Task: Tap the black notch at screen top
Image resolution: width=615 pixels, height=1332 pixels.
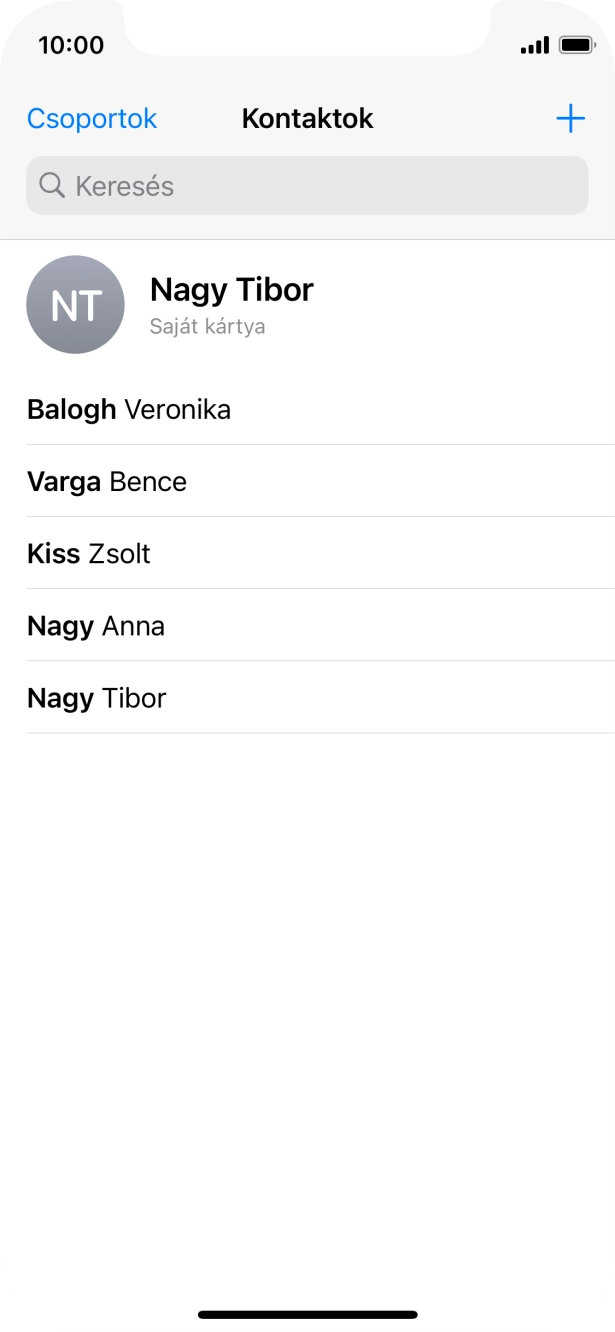Action: [307, 25]
